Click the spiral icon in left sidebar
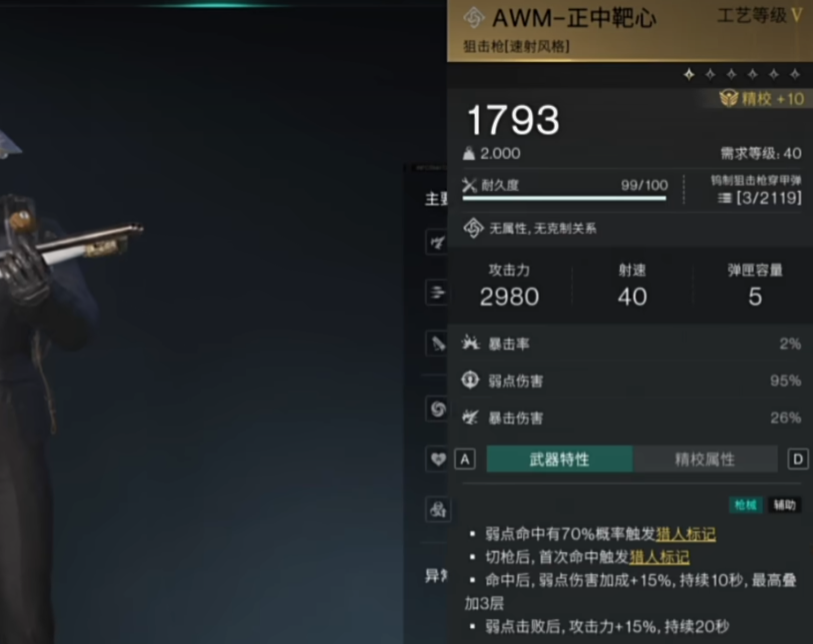This screenshot has width=813, height=644. [438, 409]
